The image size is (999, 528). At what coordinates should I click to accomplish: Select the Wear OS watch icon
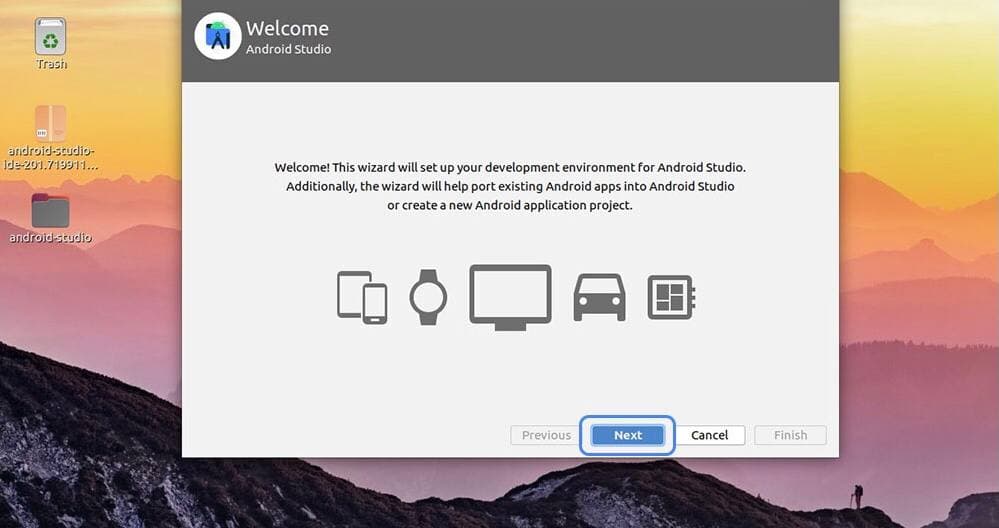pyautogui.click(x=428, y=297)
